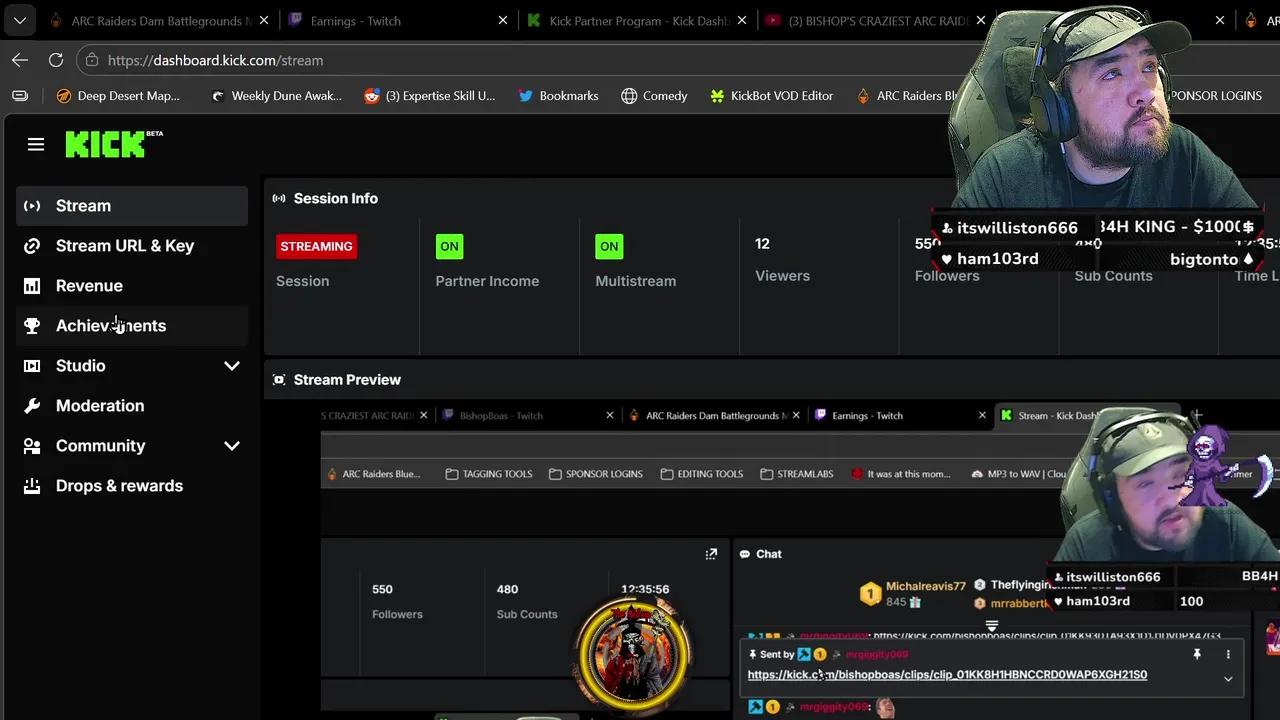Select the Revenue chart icon in the sidebar
The image size is (1280, 720).
(x=31, y=286)
